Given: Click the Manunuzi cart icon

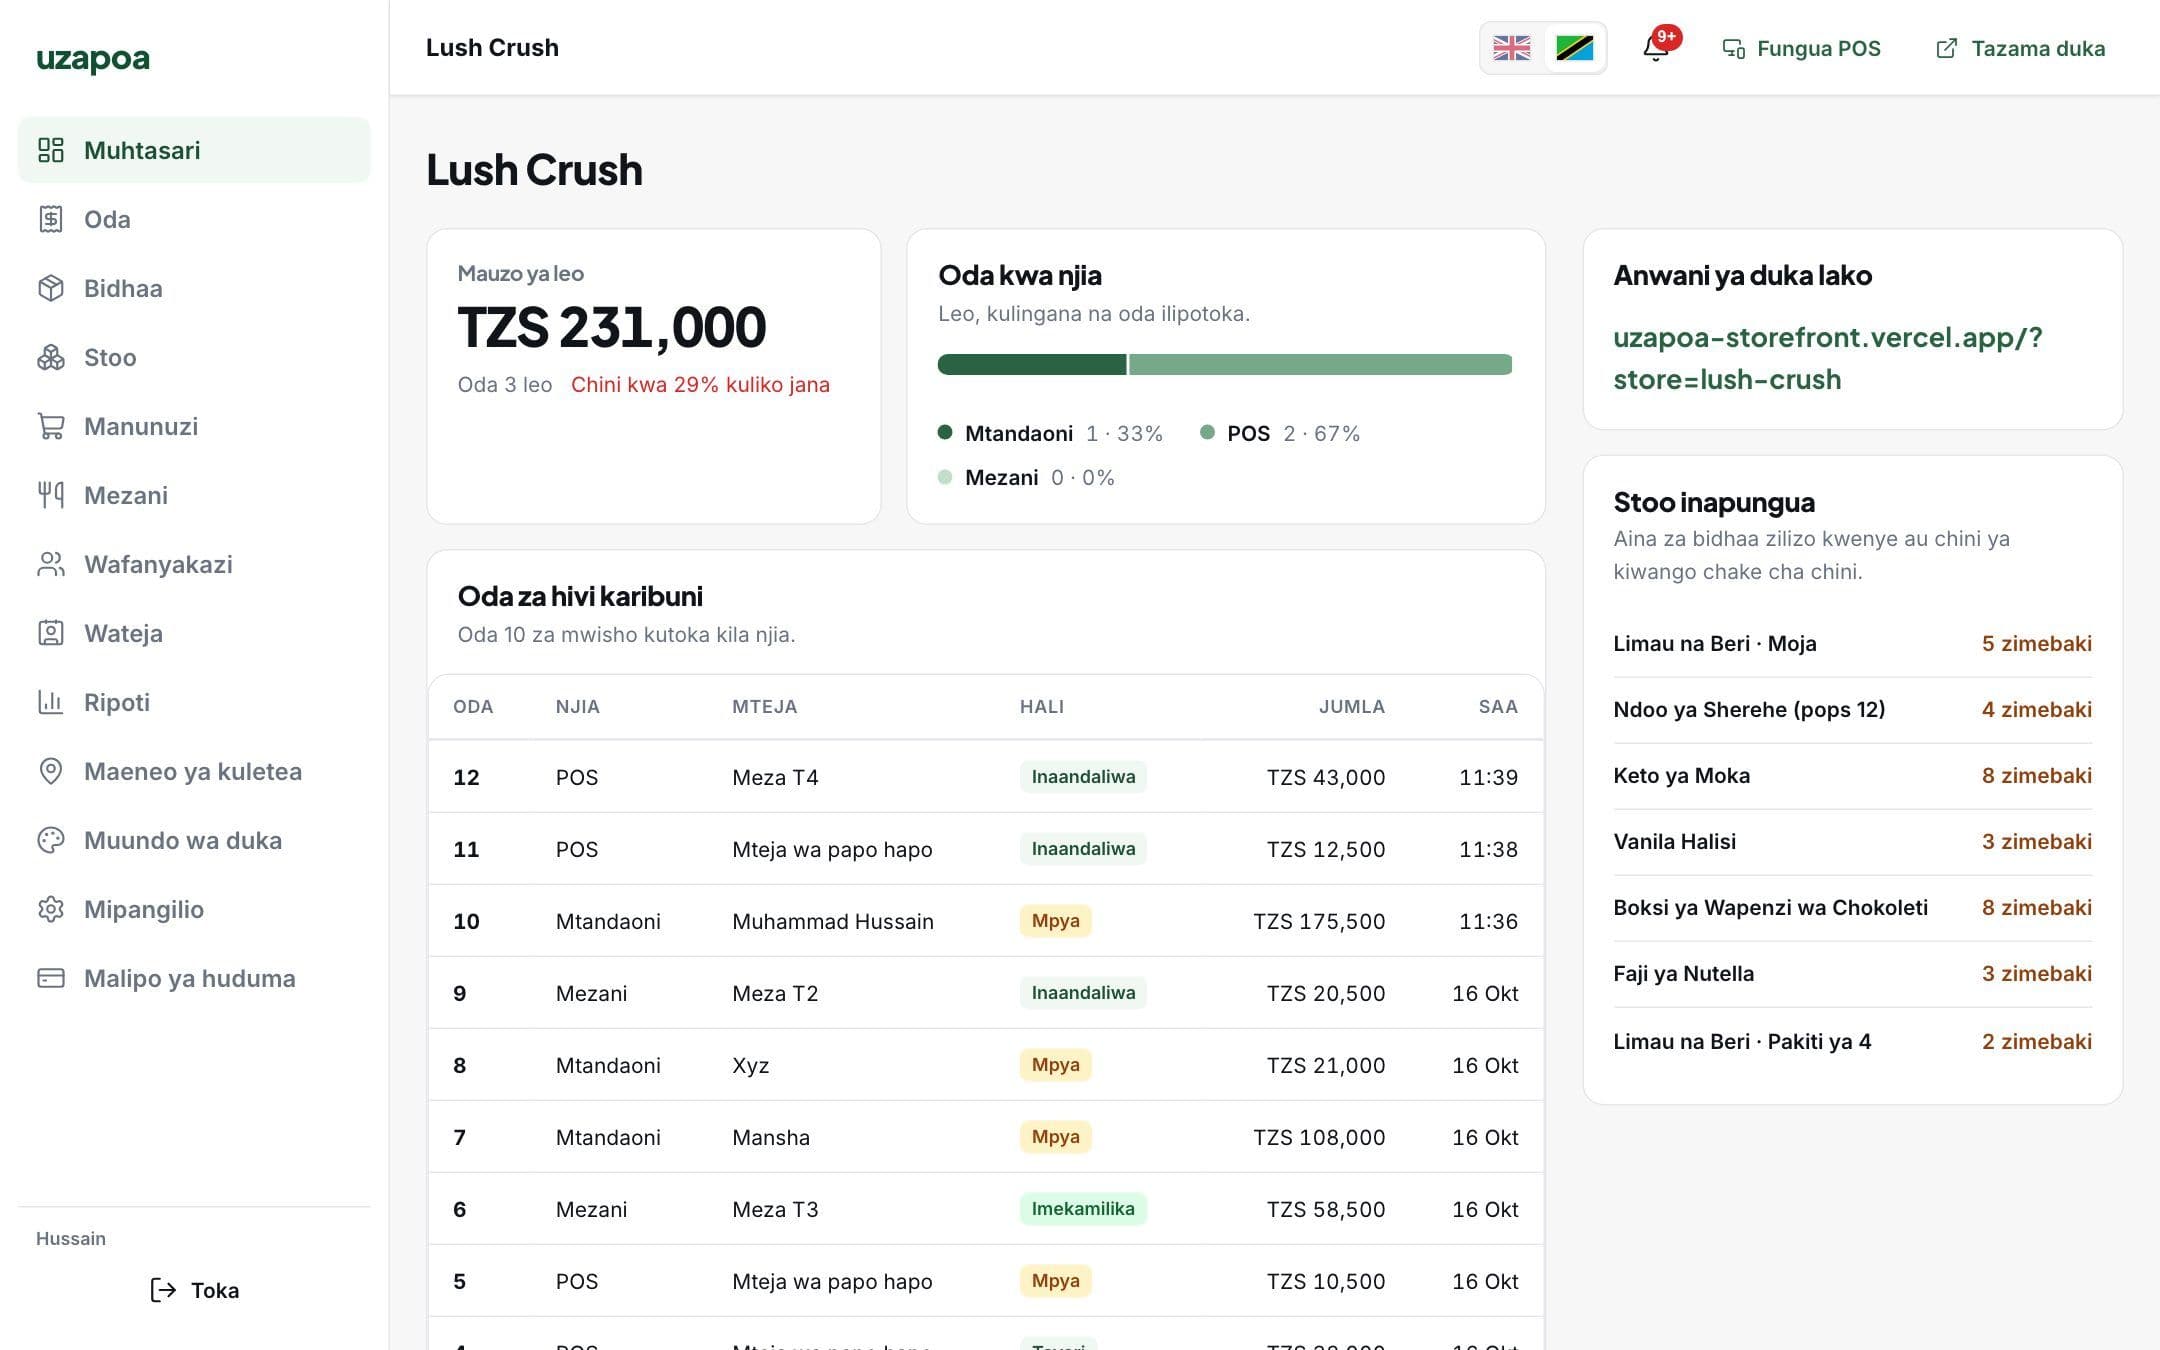Looking at the screenshot, I should (x=51, y=426).
